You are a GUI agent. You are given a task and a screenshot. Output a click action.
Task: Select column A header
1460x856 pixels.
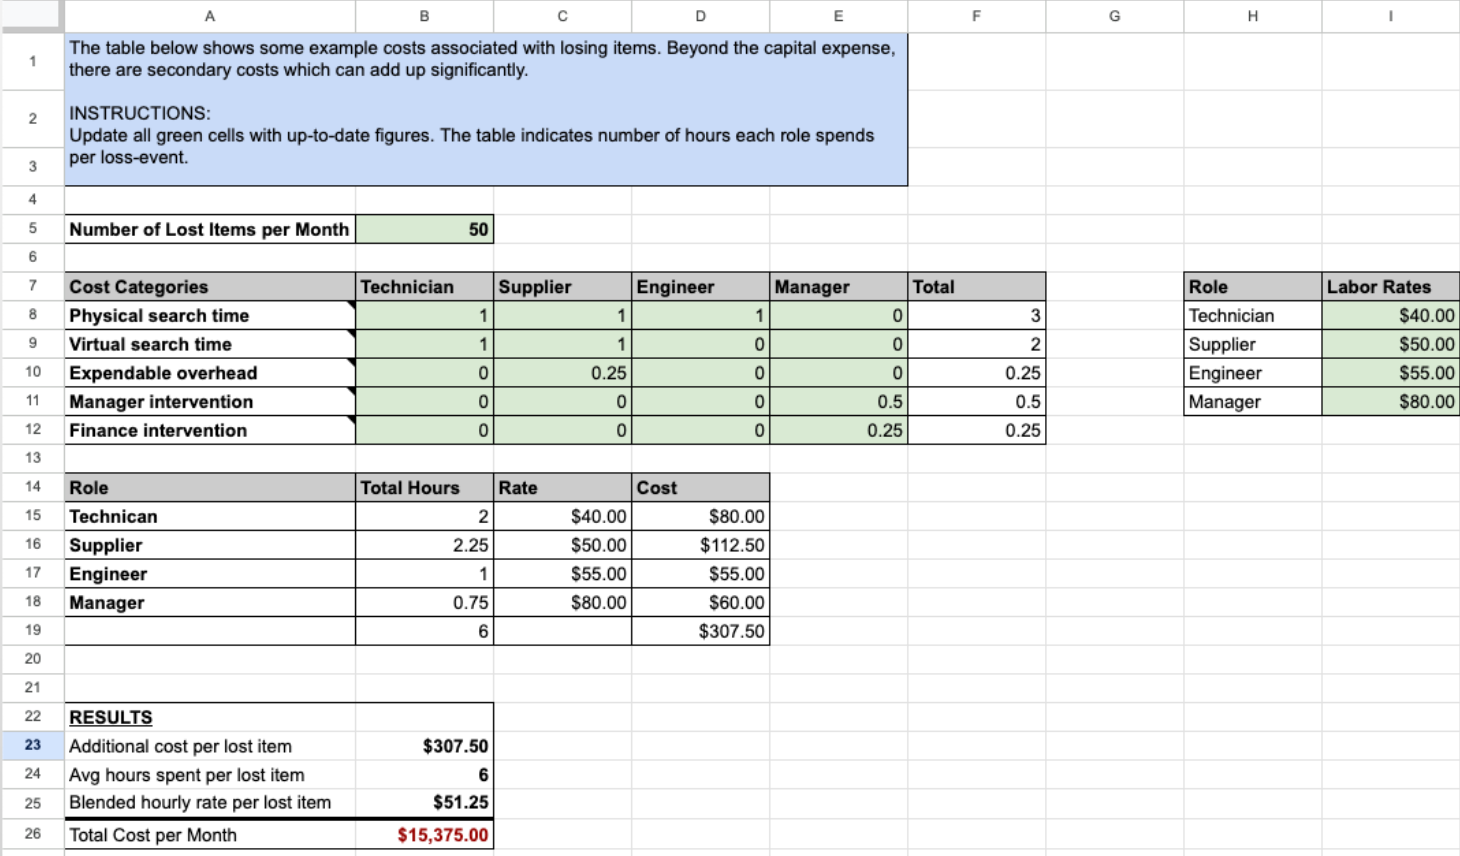coord(209,16)
